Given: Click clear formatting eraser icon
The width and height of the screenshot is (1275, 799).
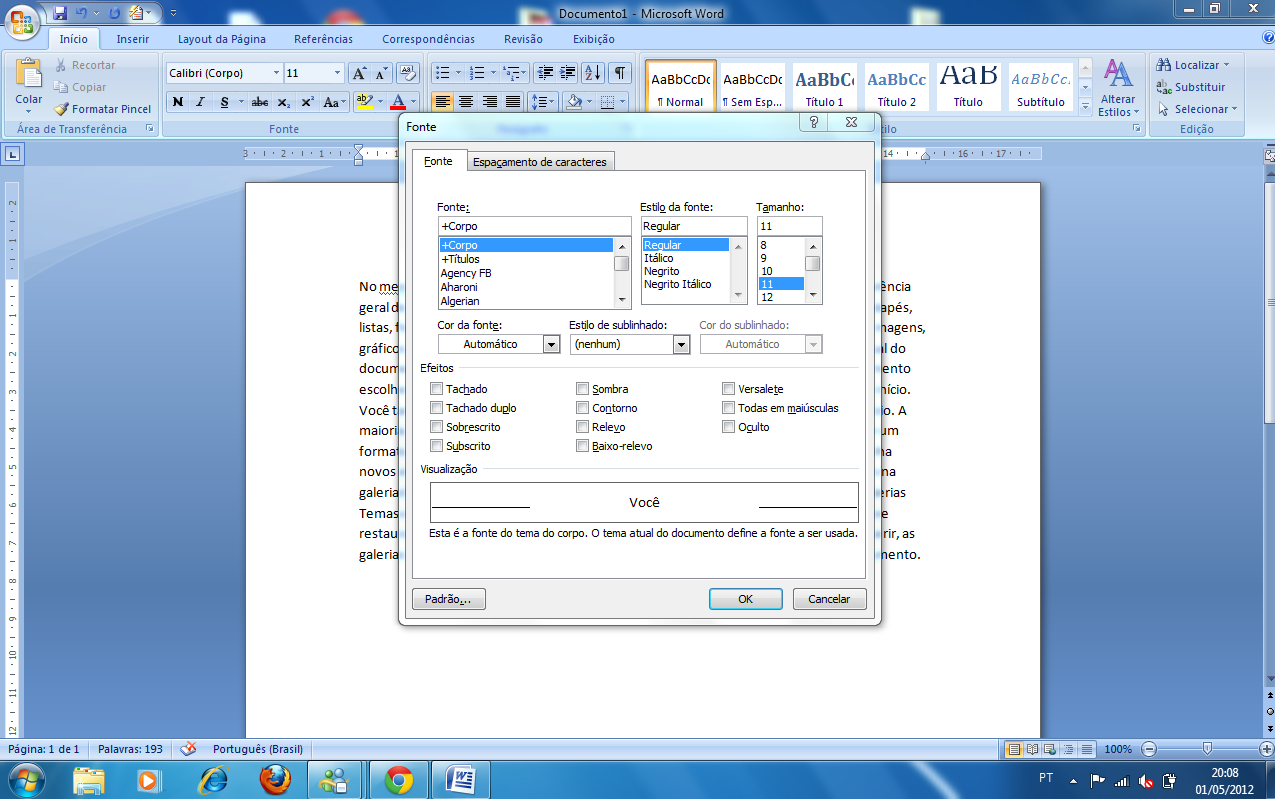Looking at the screenshot, I should click(x=407, y=73).
